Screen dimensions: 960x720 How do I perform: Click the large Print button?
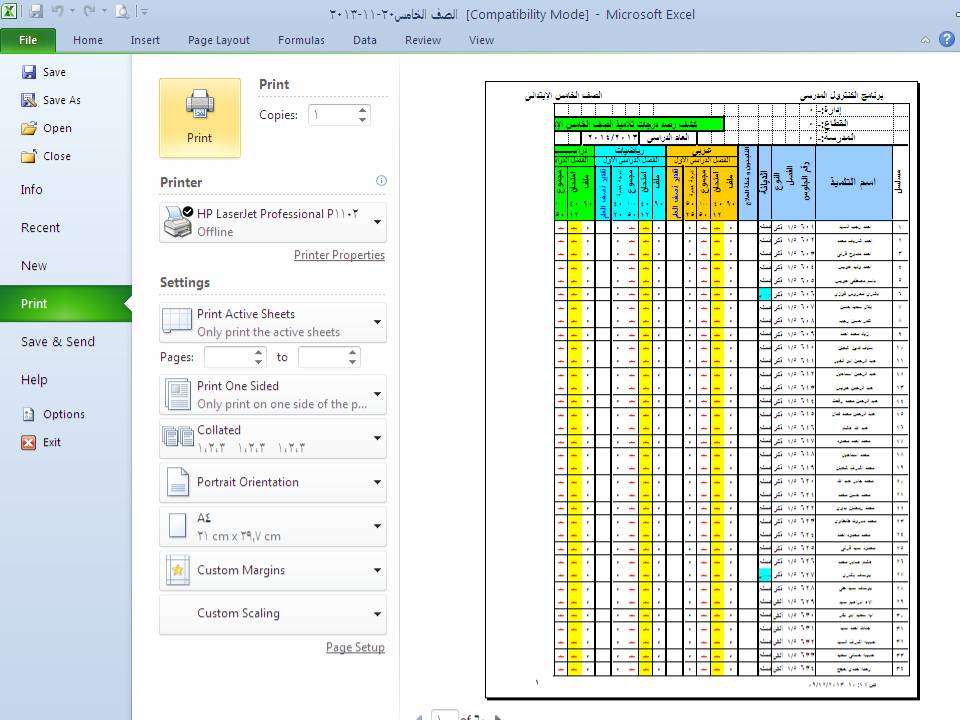200,117
